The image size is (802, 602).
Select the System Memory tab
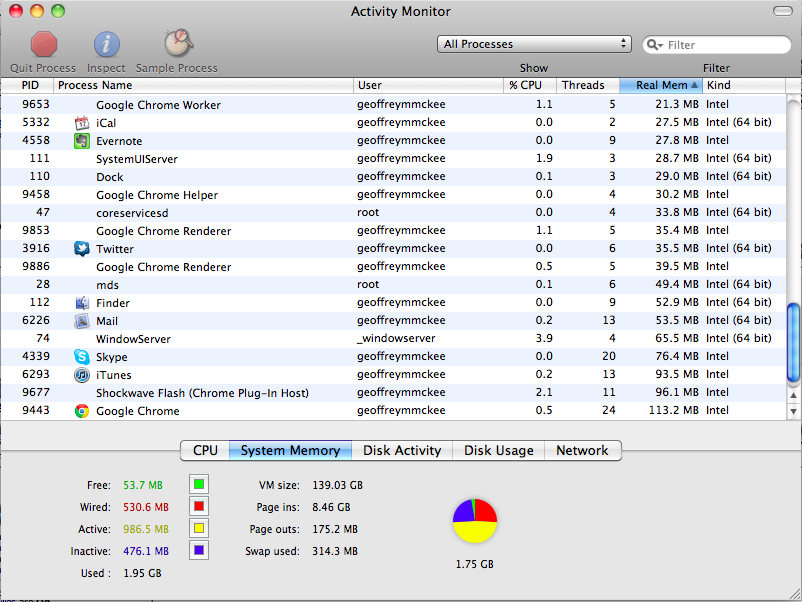[290, 450]
